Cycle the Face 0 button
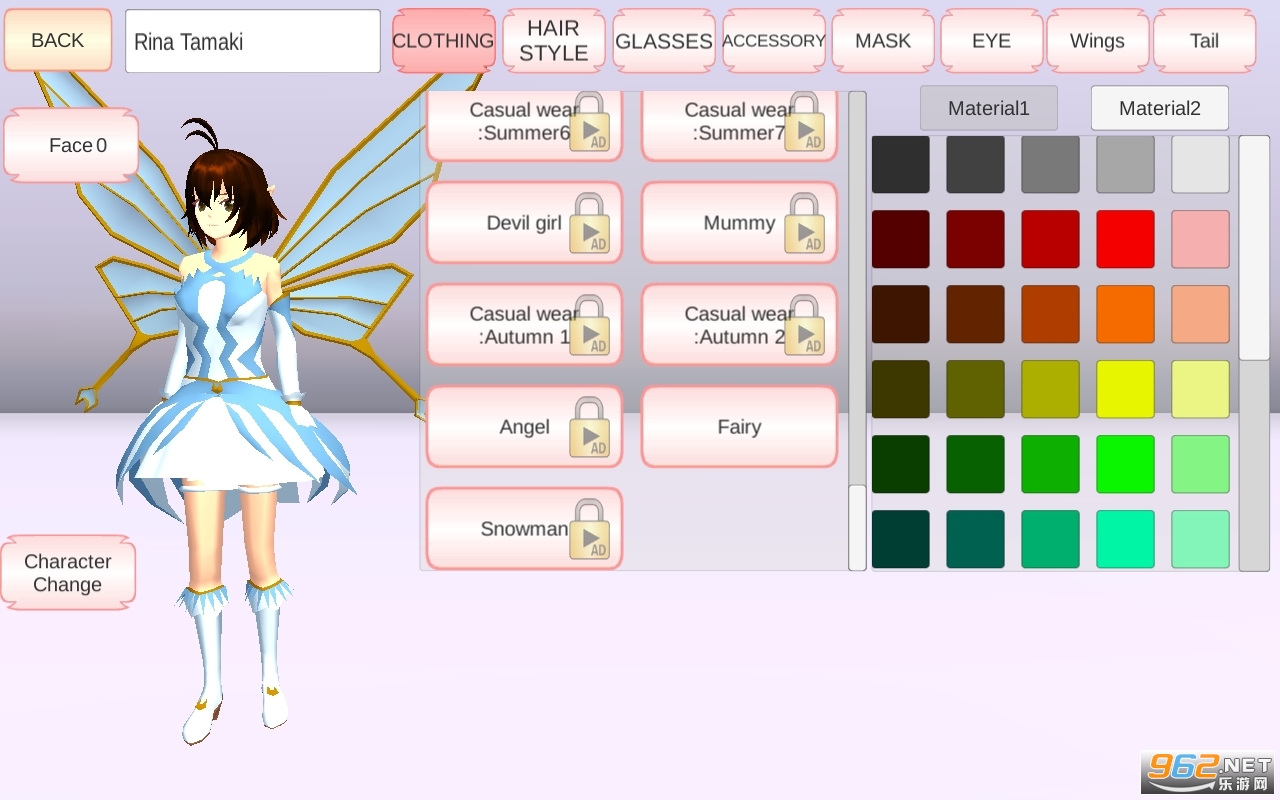The height and width of the screenshot is (800, 1280). 72,146
